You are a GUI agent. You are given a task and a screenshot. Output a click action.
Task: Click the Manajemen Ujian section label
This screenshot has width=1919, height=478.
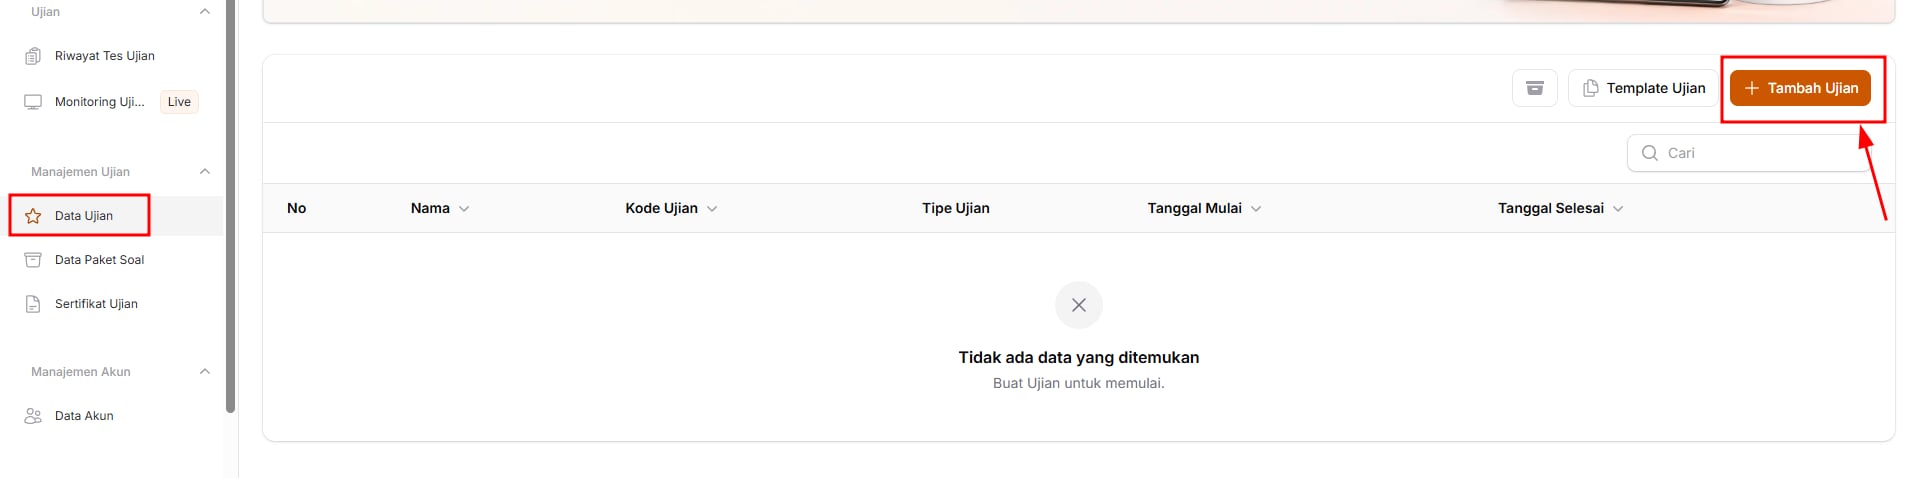[x=80, y=172]
